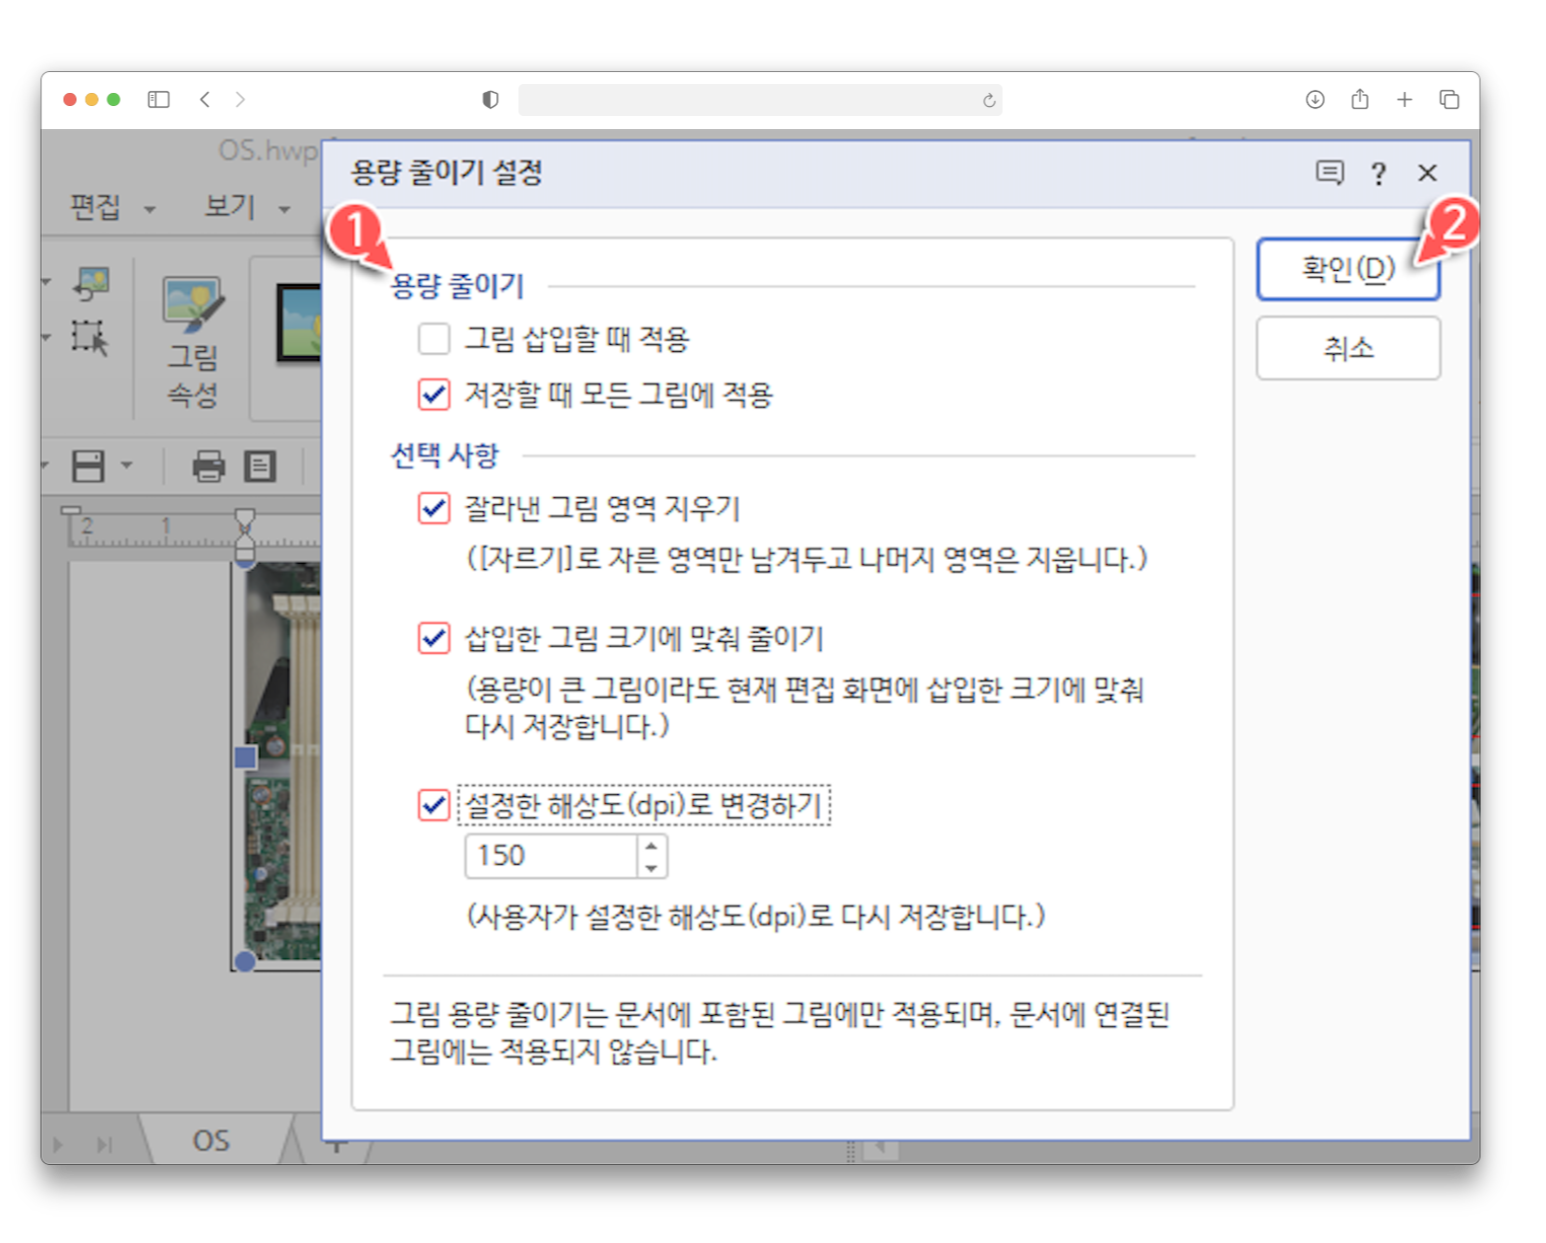
Task: Open the 보기 menu dropdown arrow
Action: [x=286, y=210]
